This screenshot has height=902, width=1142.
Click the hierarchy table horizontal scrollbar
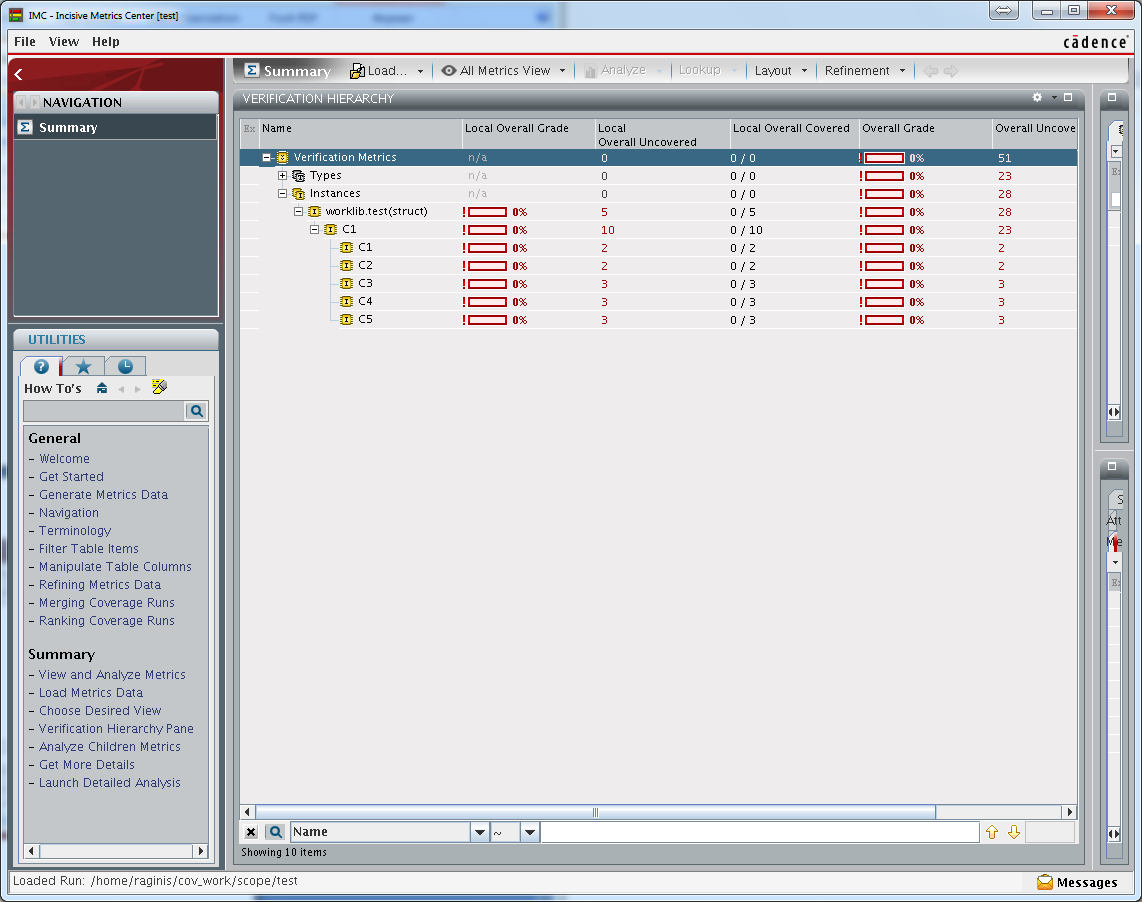pos(595,812)
